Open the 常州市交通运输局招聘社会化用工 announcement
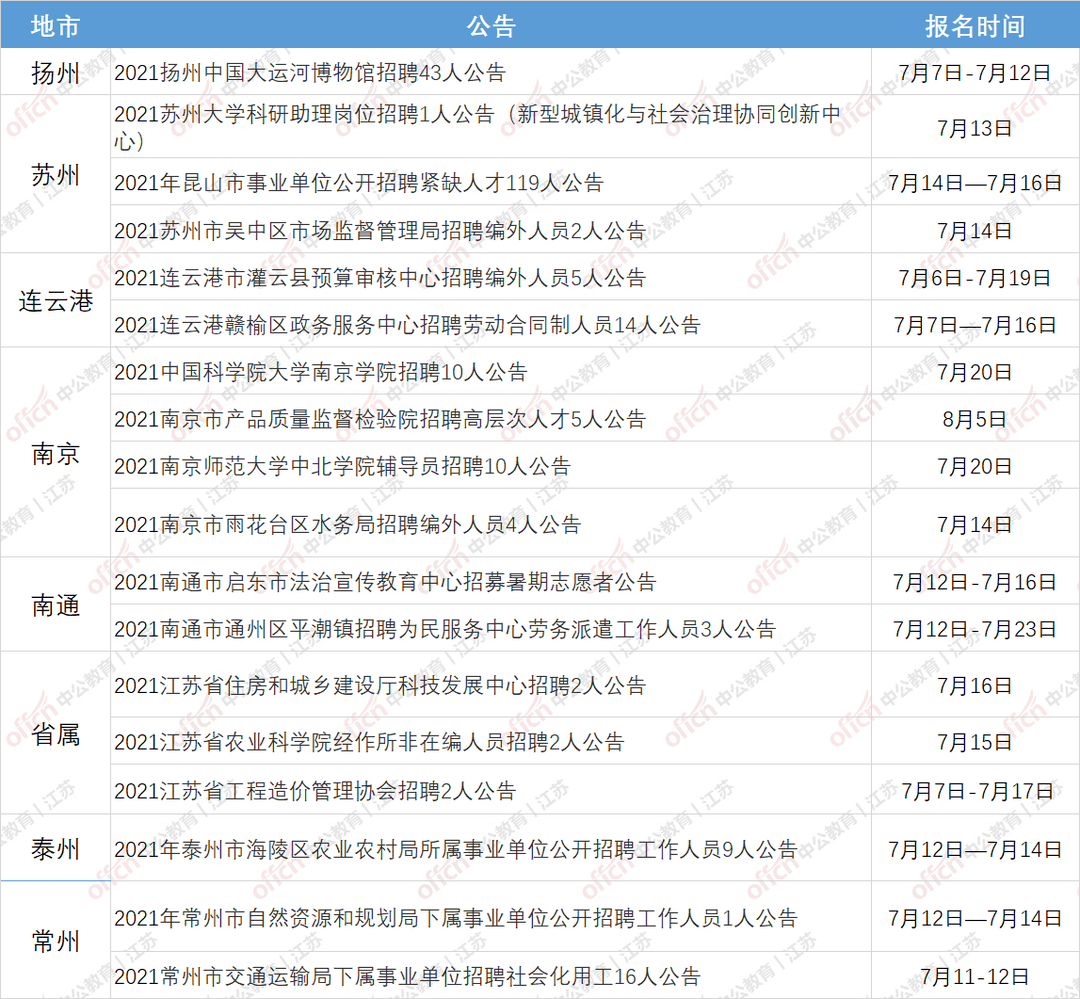This screenshot has height=999, width=1080. 407,976
